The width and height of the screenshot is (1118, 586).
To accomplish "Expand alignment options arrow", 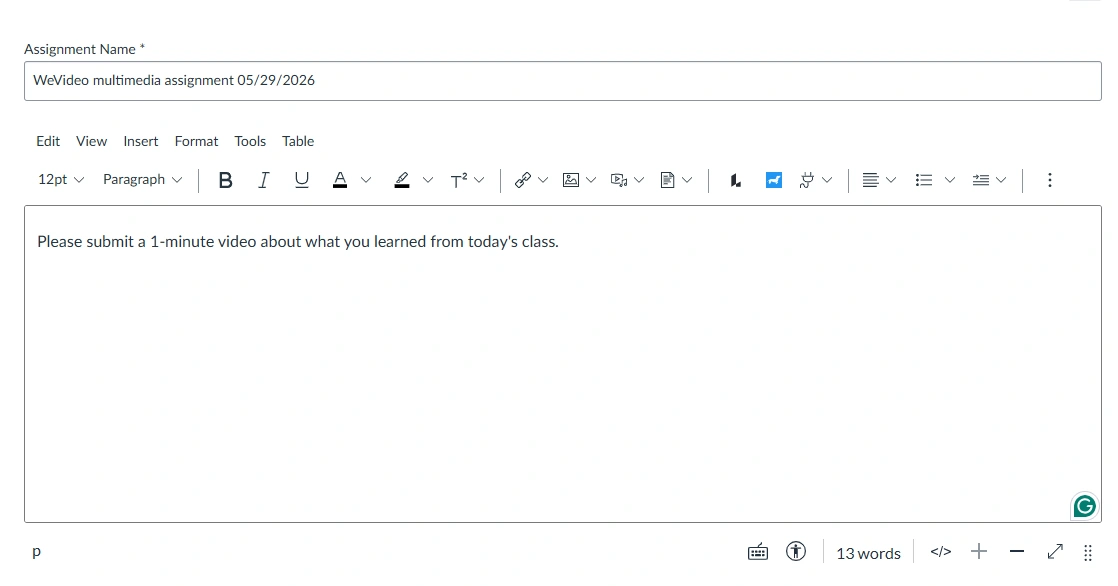I will coord(891,180).
